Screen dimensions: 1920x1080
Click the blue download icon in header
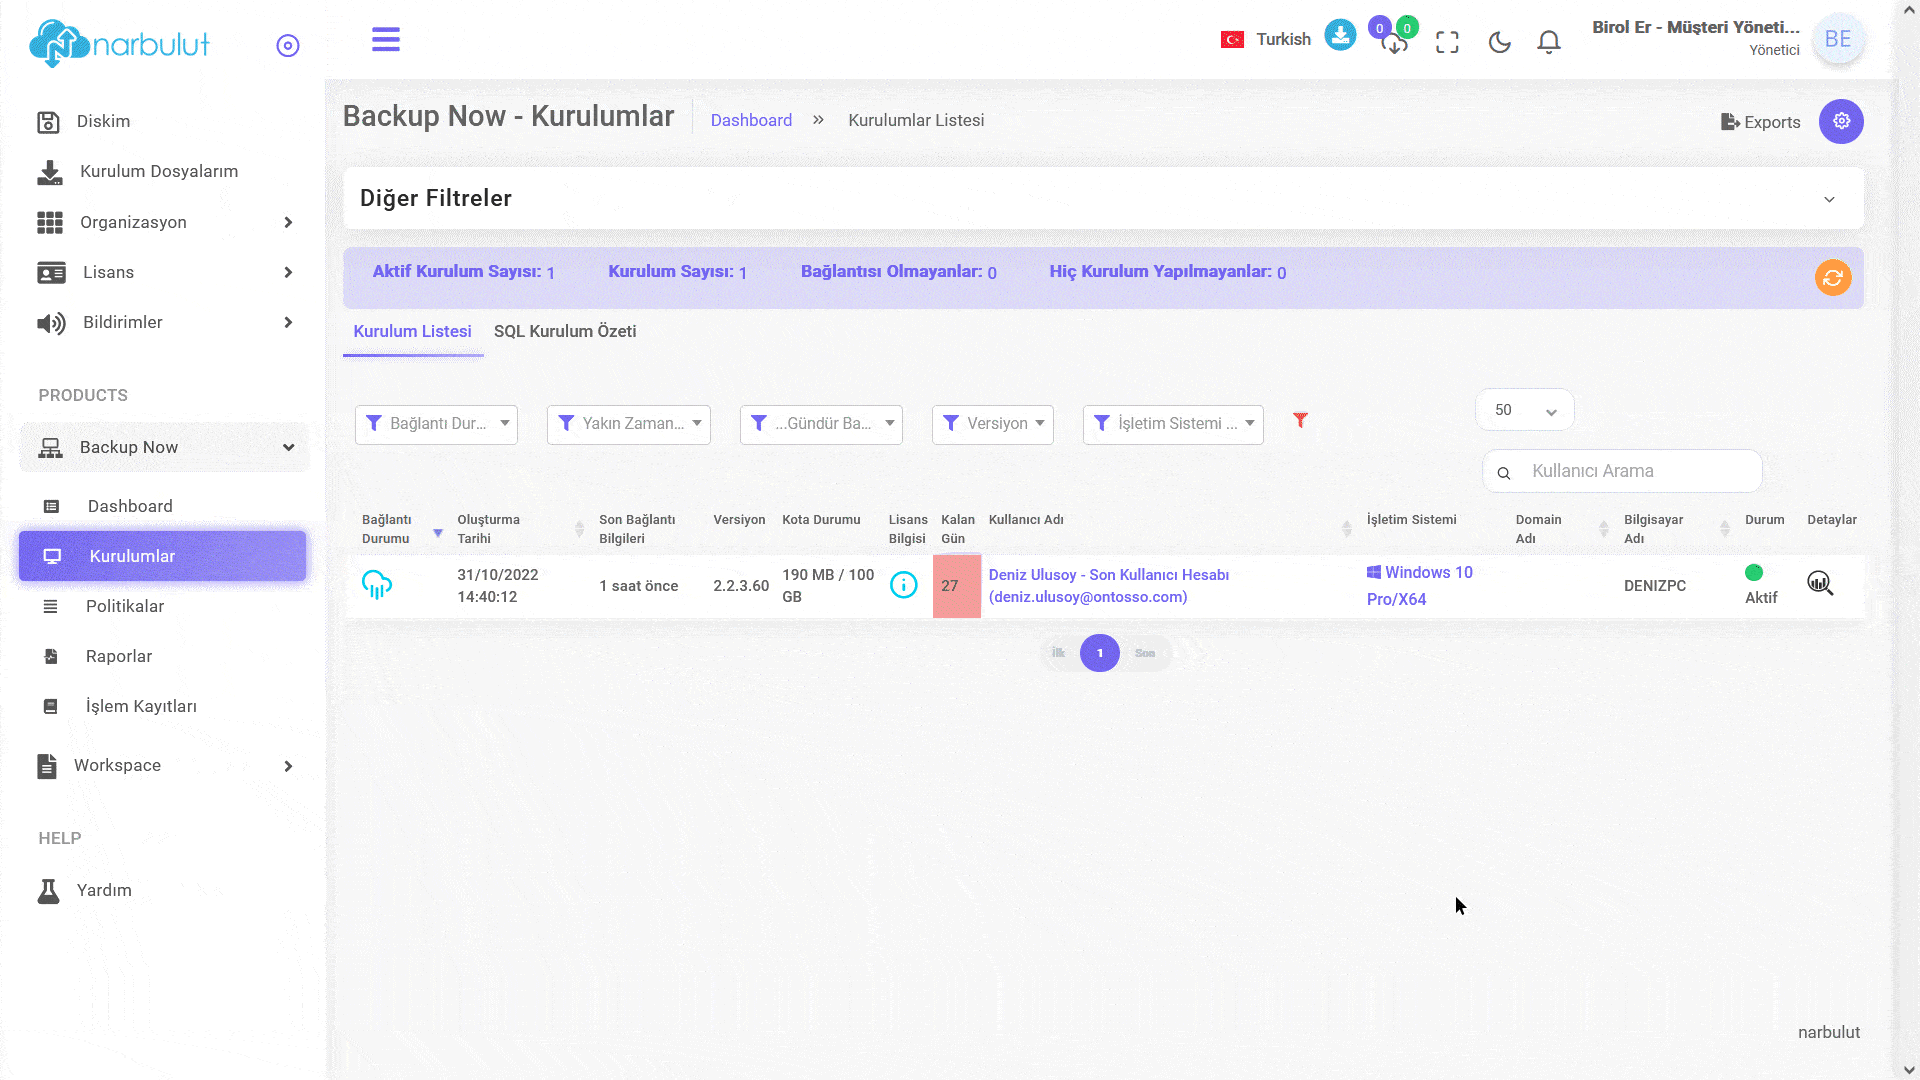tap(1340, 35)
